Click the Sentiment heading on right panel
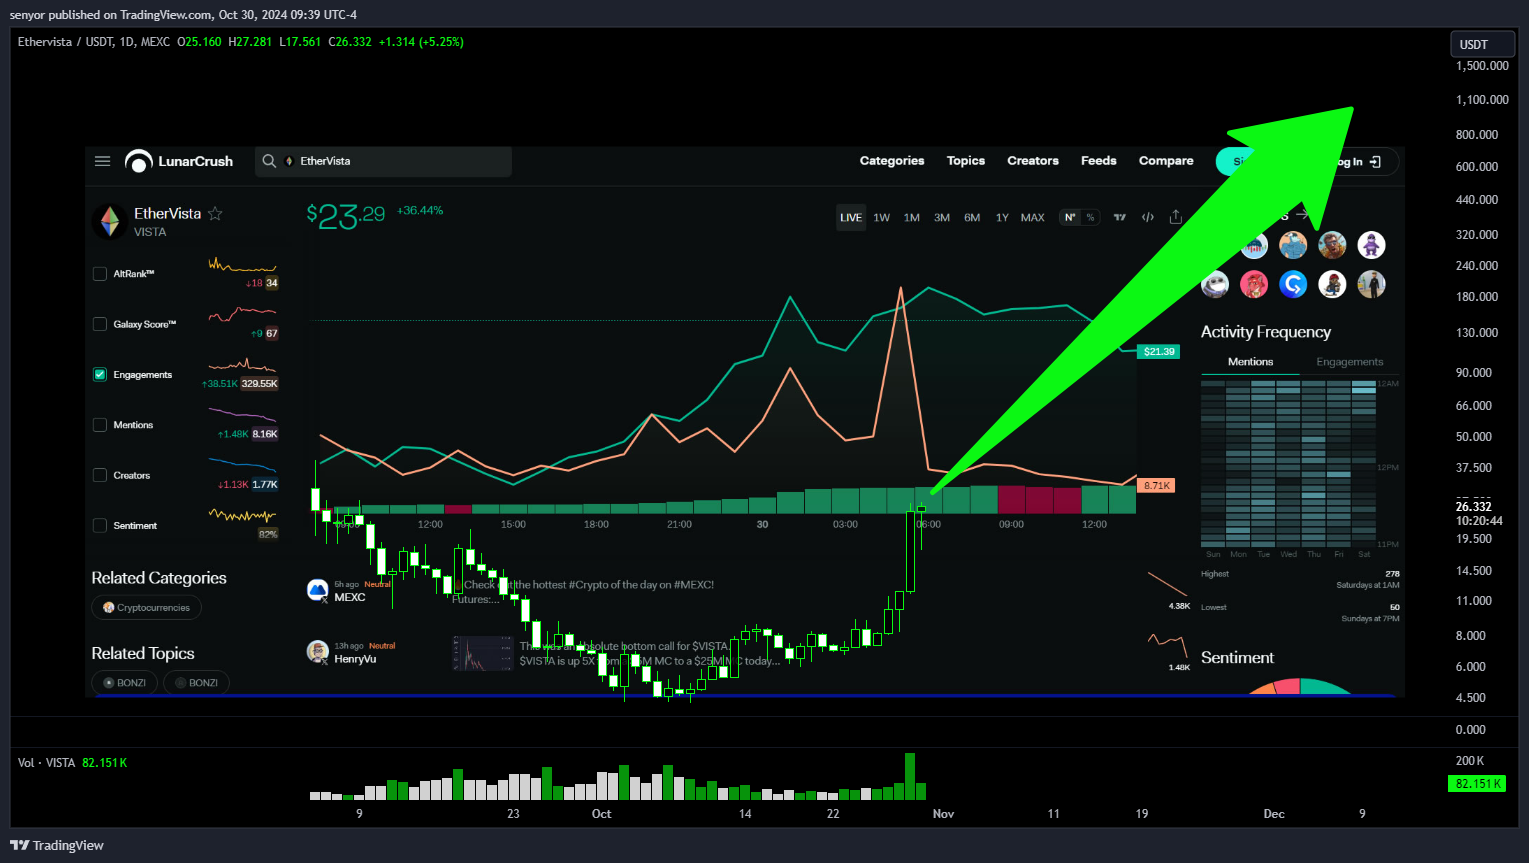 [1237, 658]
